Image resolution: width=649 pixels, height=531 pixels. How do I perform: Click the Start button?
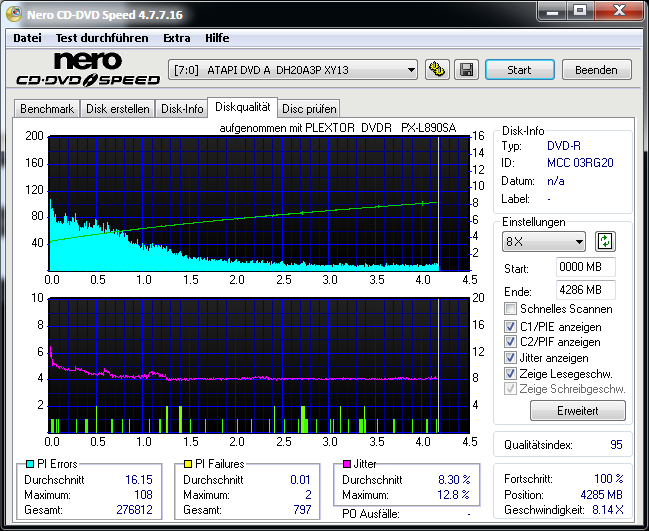point(519,70)
